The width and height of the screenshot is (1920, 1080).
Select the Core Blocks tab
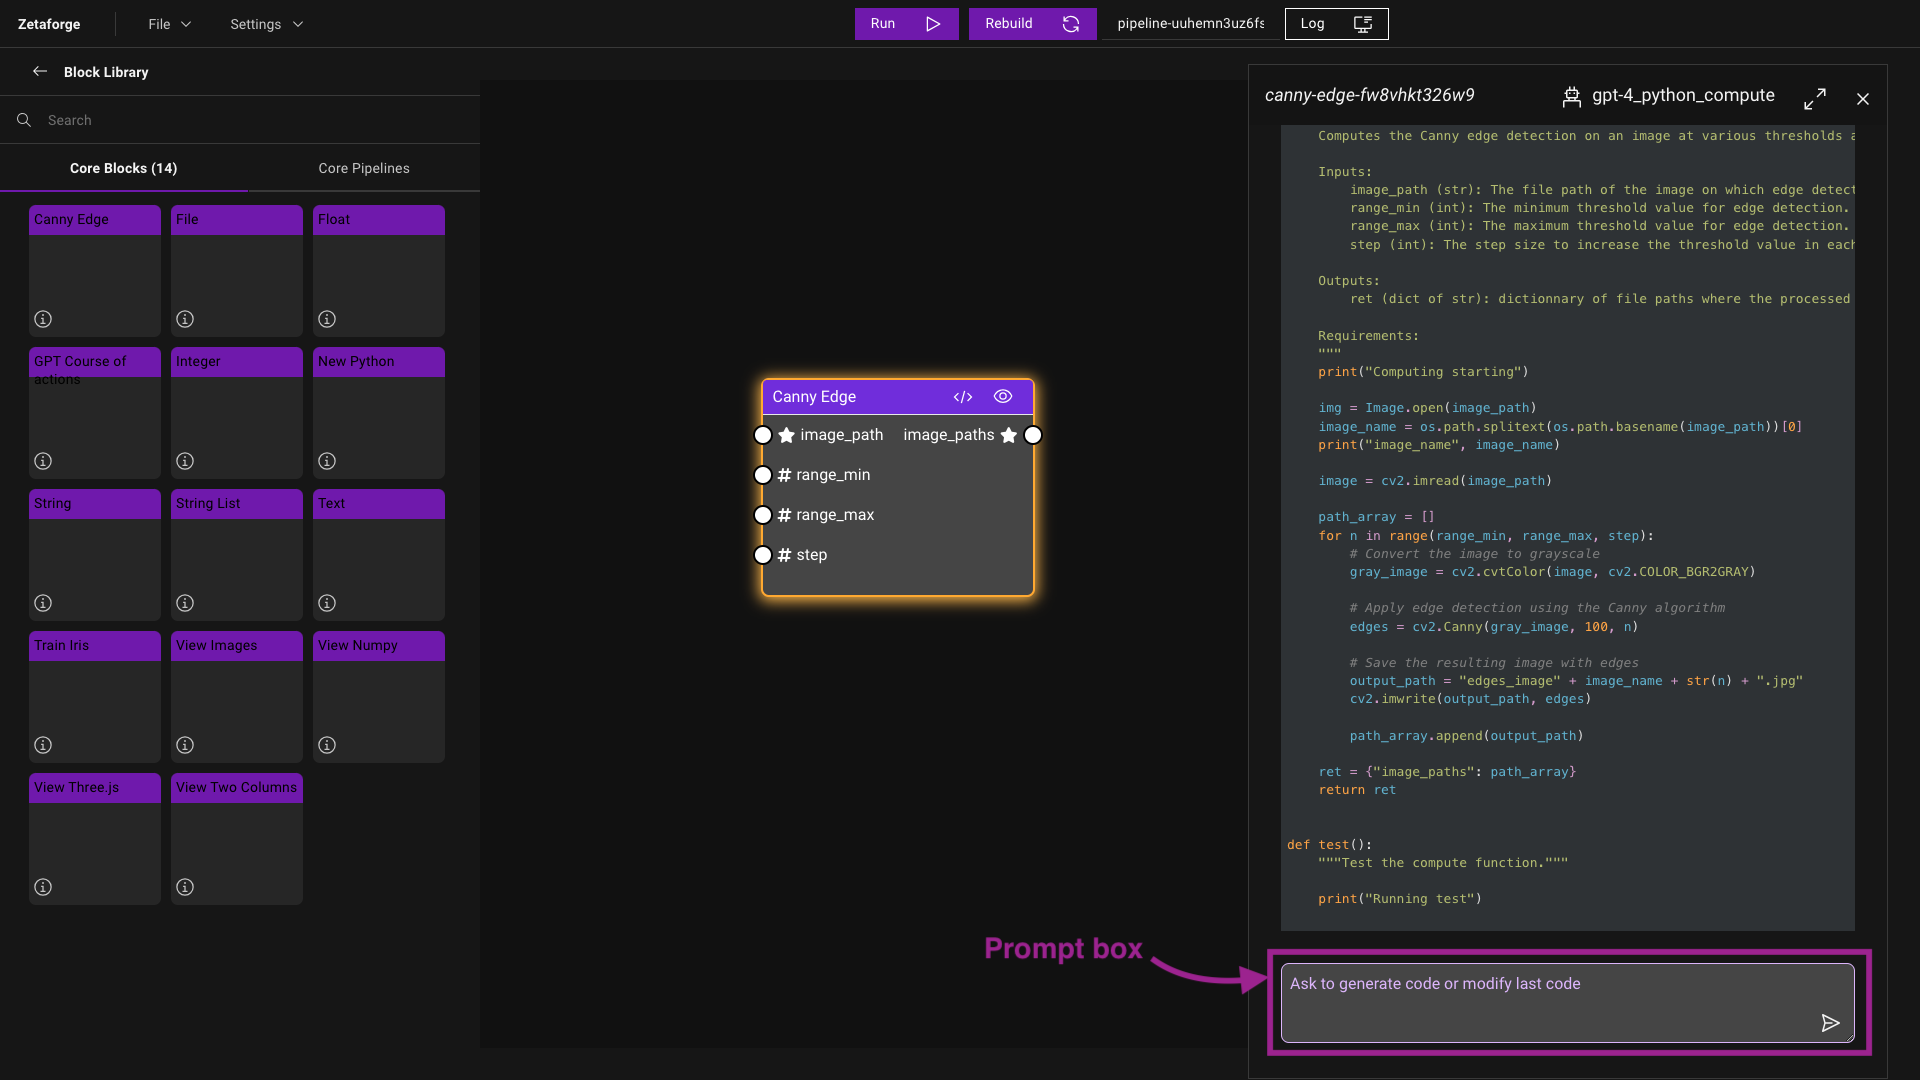(x=124, y=167)
